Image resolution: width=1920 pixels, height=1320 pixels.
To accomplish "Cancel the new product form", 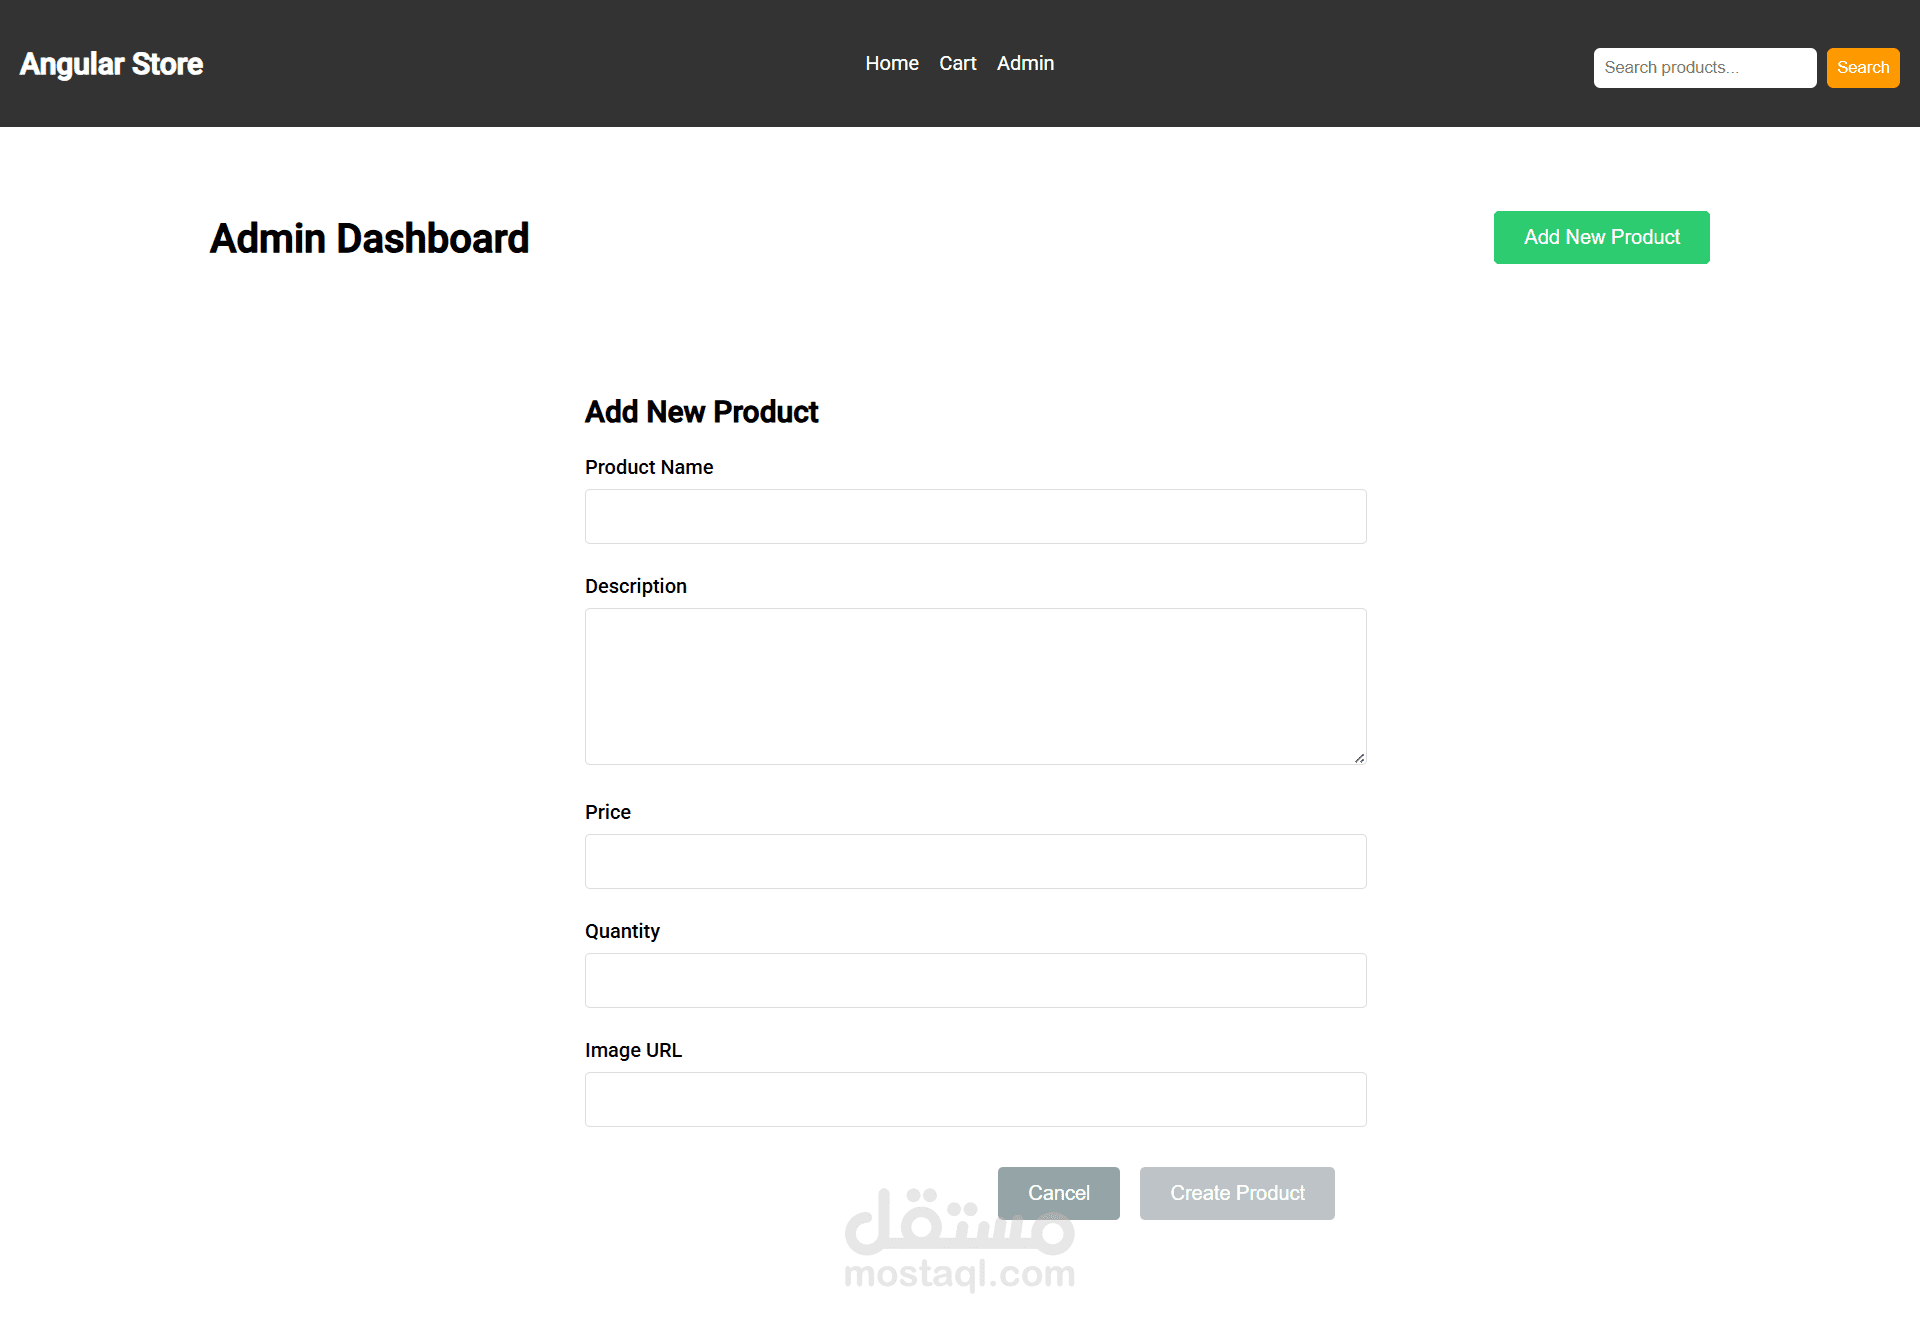I will 1058,1193.
